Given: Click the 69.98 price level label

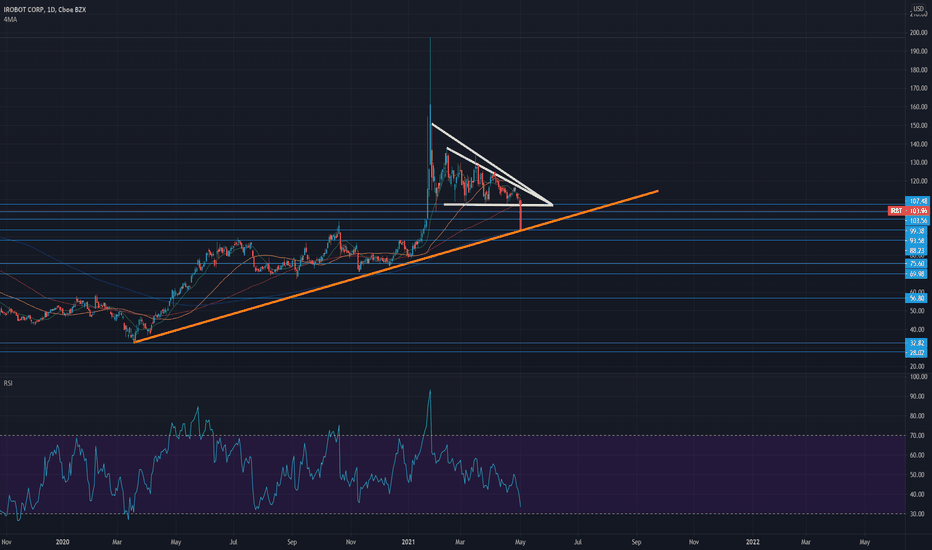Looking at the screenshot, I should tap(917, 274).
